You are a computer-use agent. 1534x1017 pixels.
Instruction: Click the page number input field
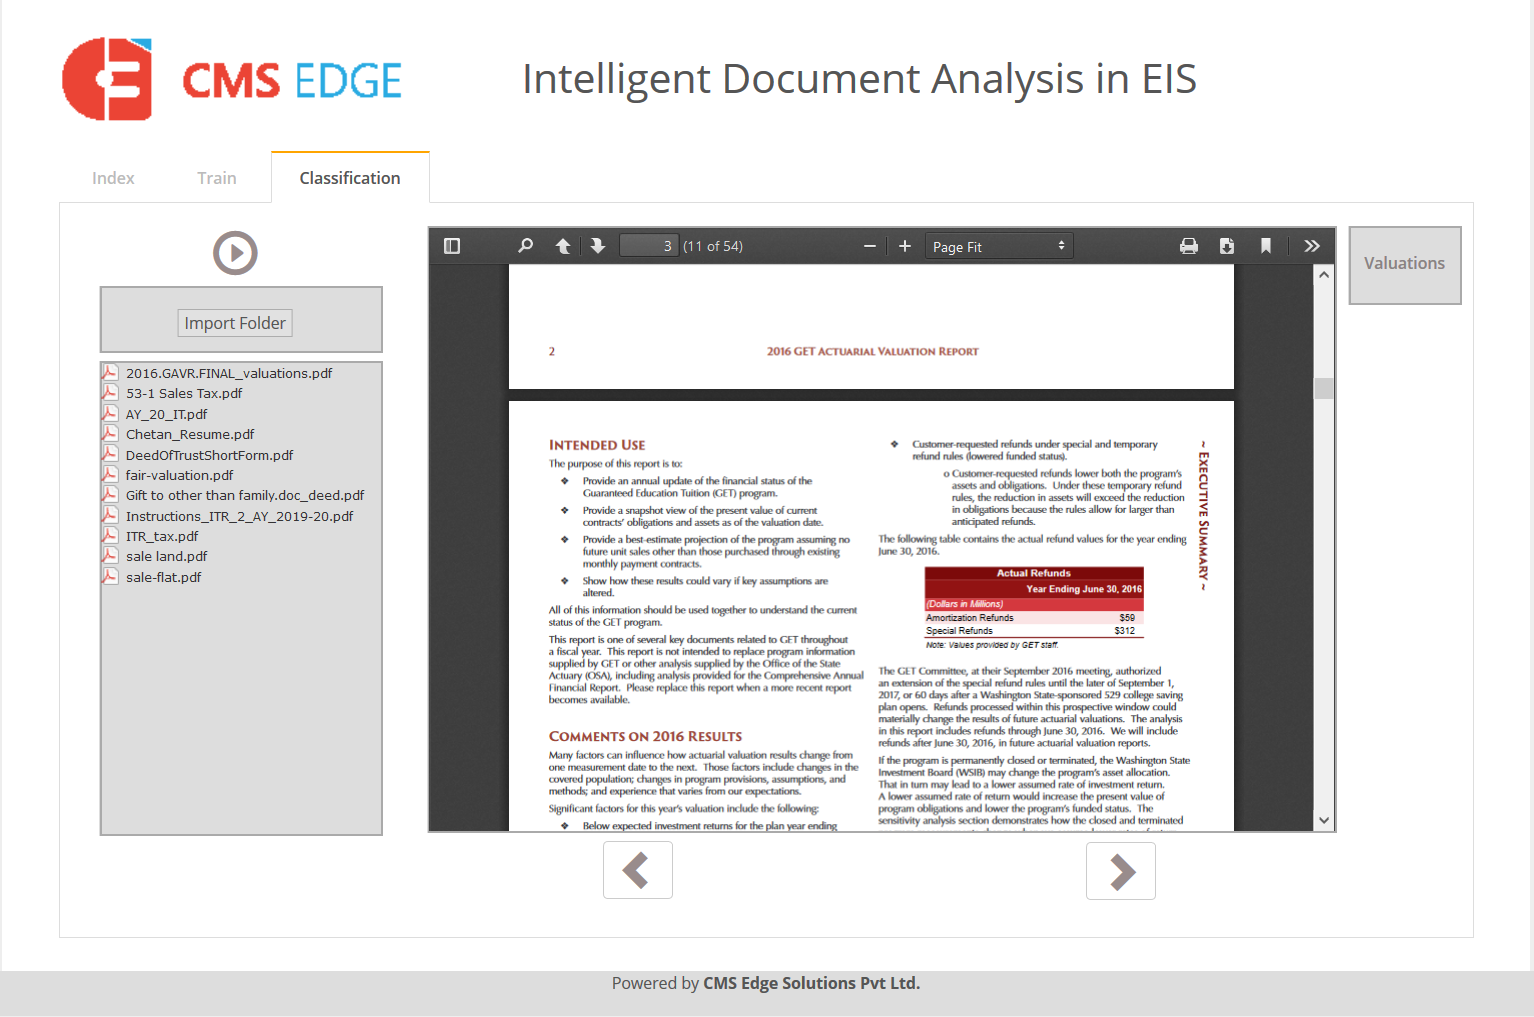[650, 246]
